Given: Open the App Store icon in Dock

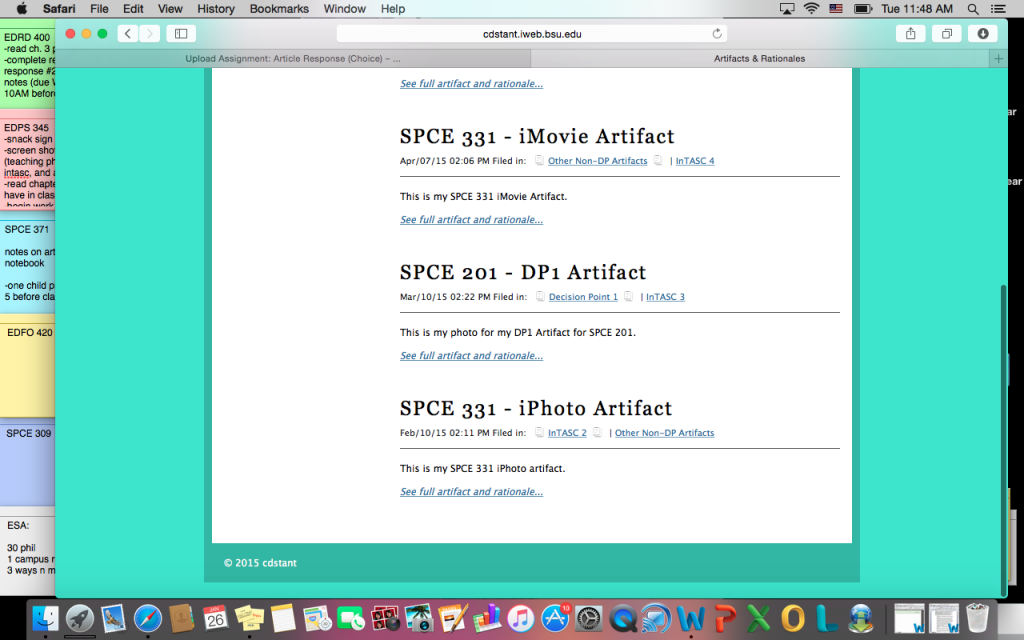Looking at the screenshot, I should click(555, 619).
